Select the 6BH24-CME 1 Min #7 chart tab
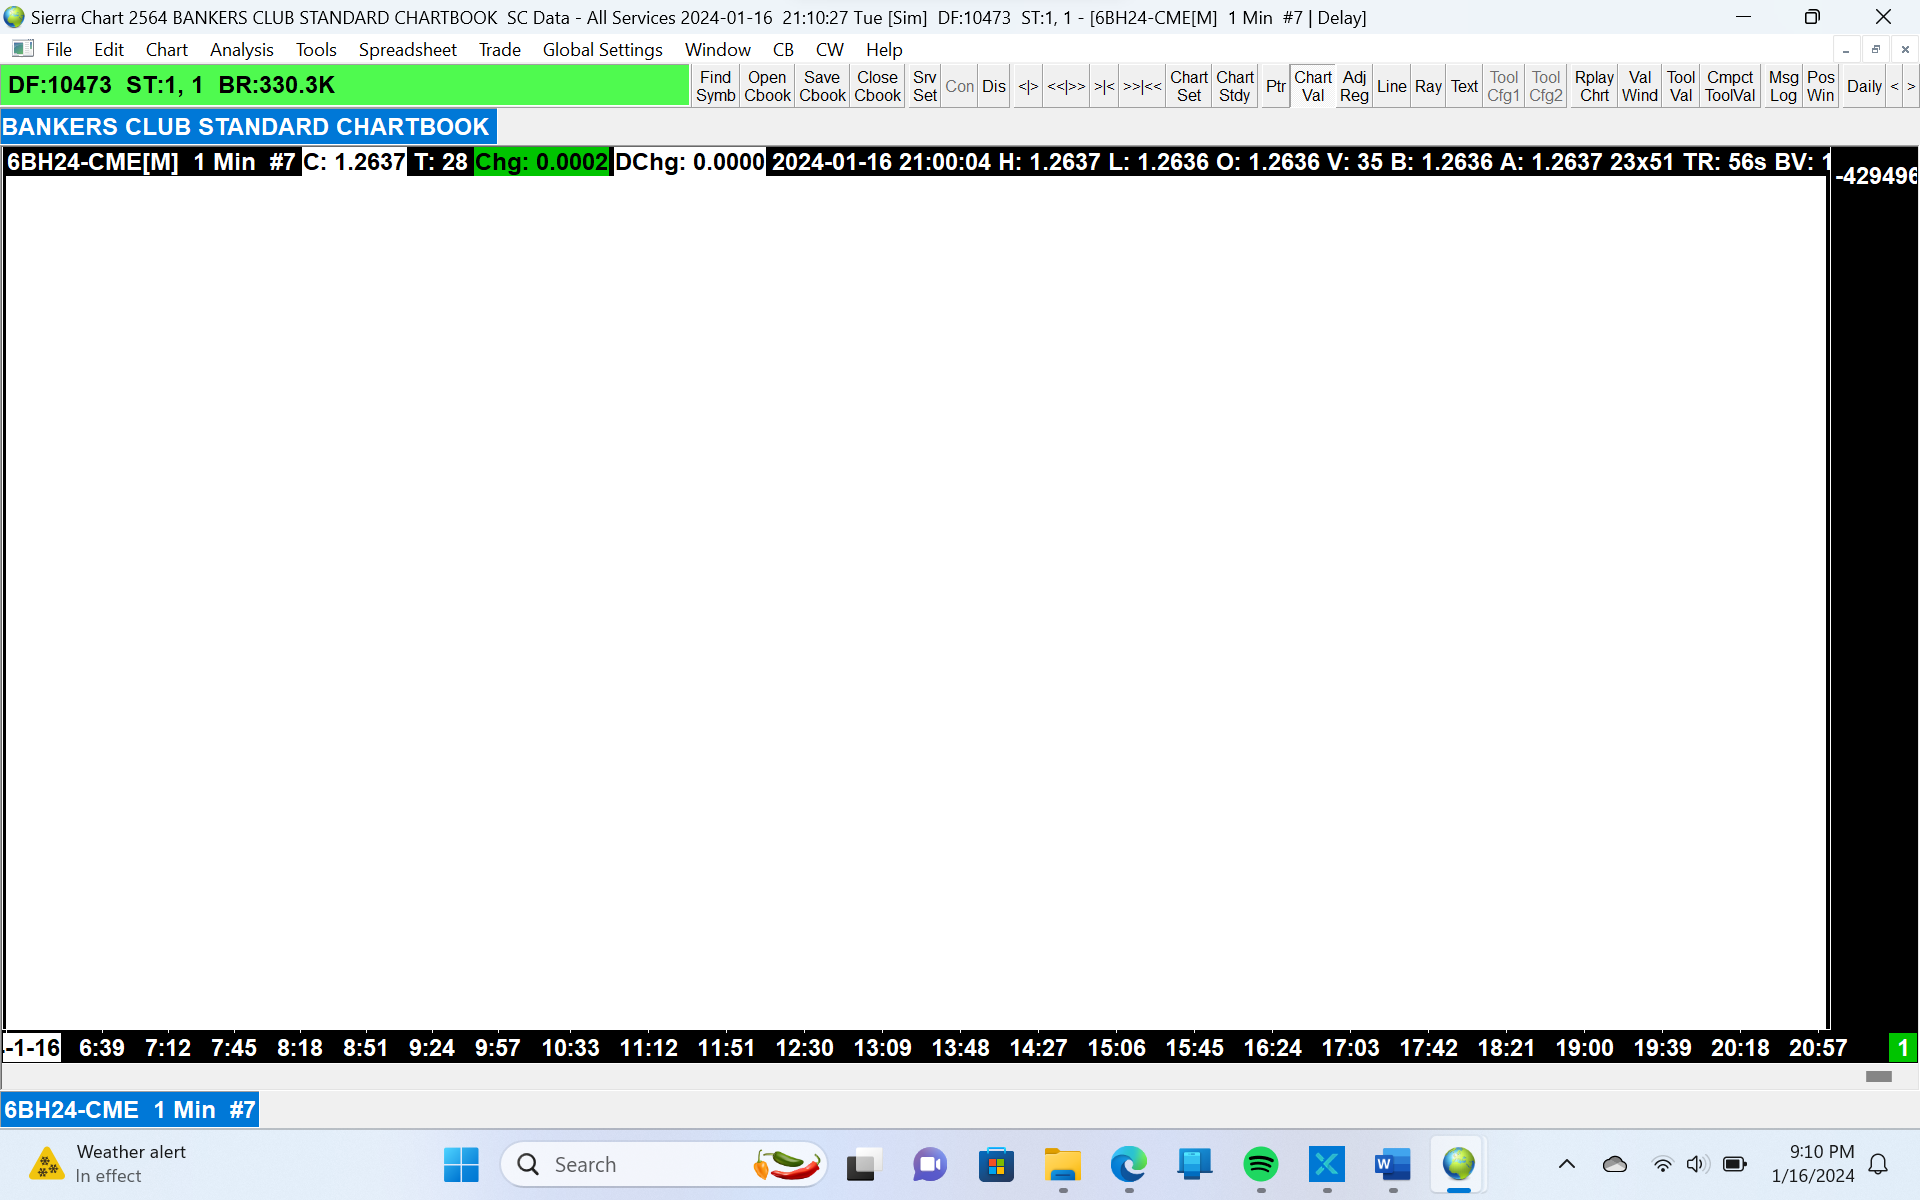1920x1200 pixels. click(x=130, y=1110)
